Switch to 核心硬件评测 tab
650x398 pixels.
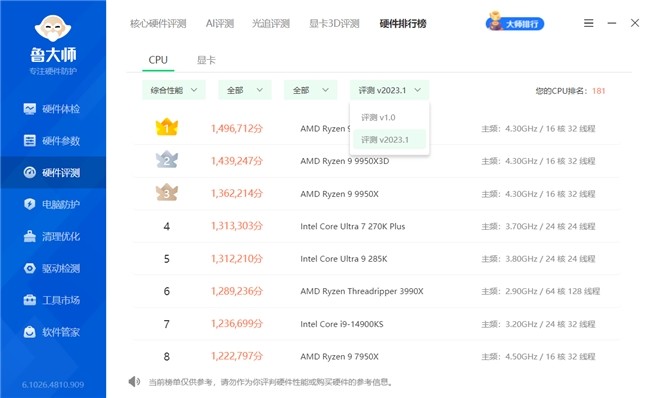pos(158,24)
